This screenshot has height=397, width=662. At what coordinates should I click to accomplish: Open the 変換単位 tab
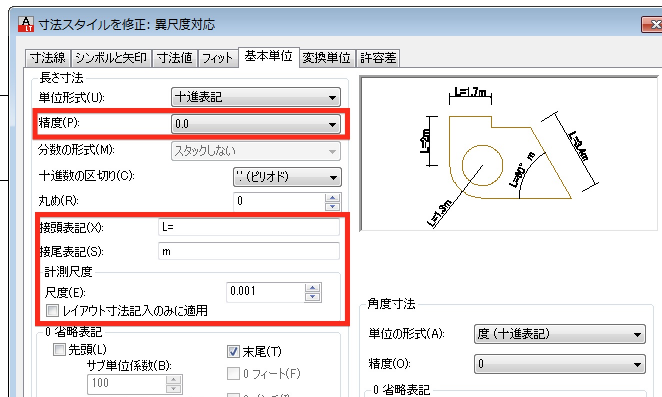point(326,58)
